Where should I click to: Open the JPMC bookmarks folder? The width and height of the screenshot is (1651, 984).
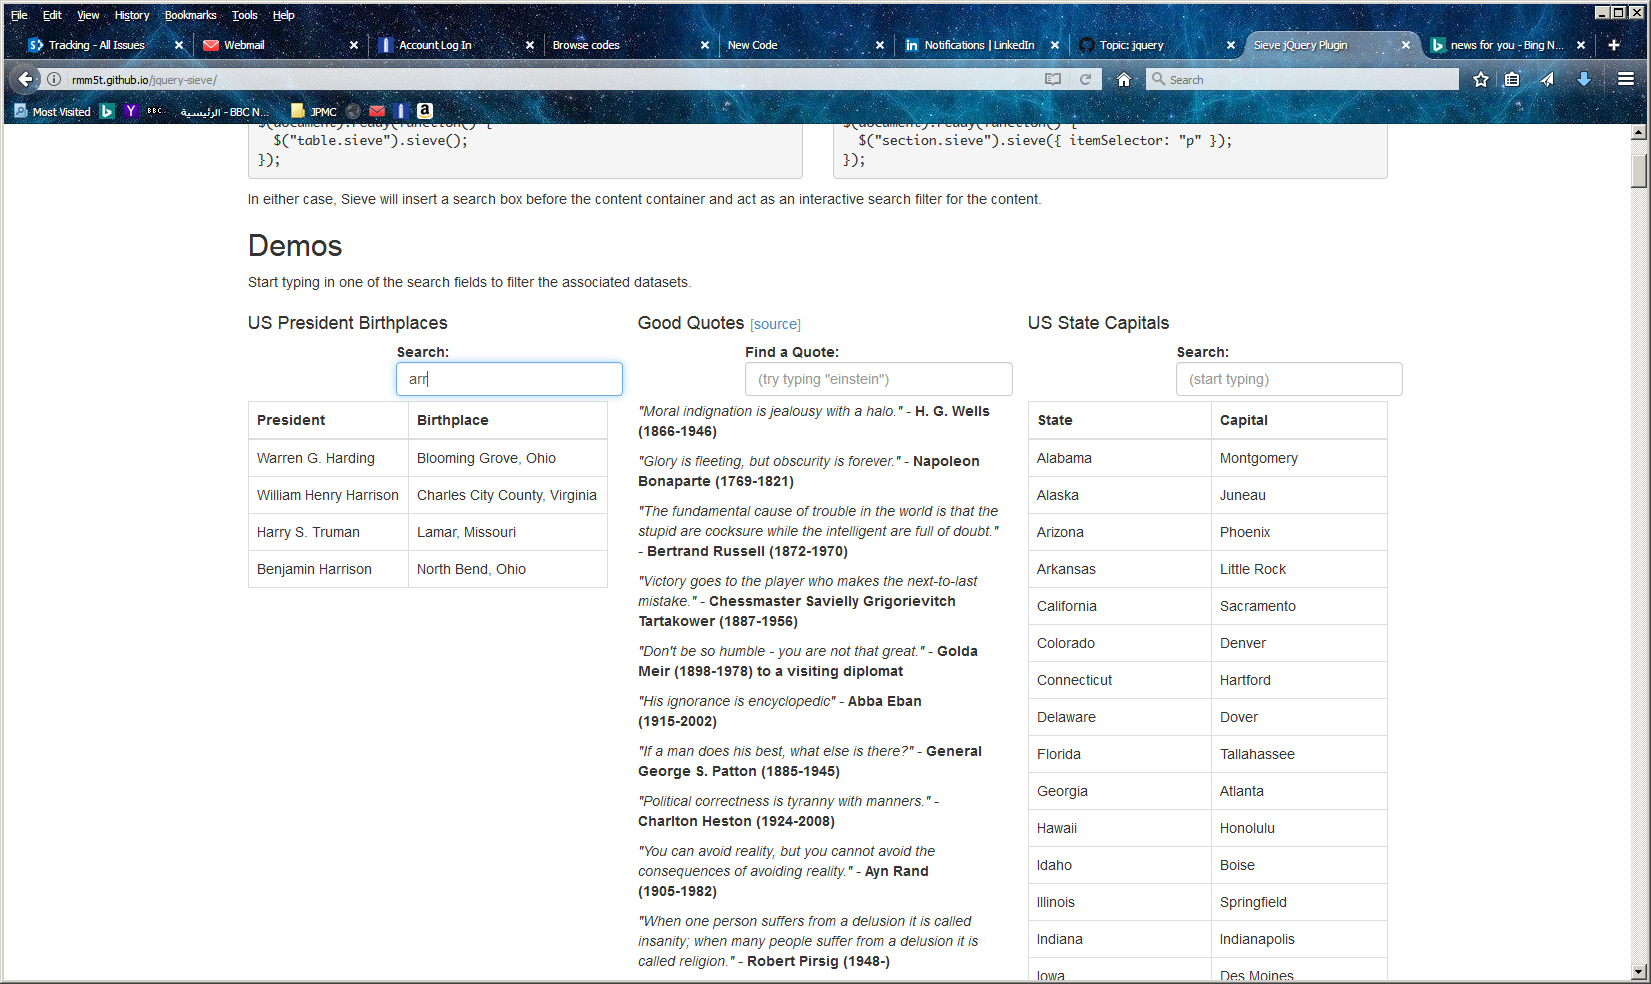(314, 111)
